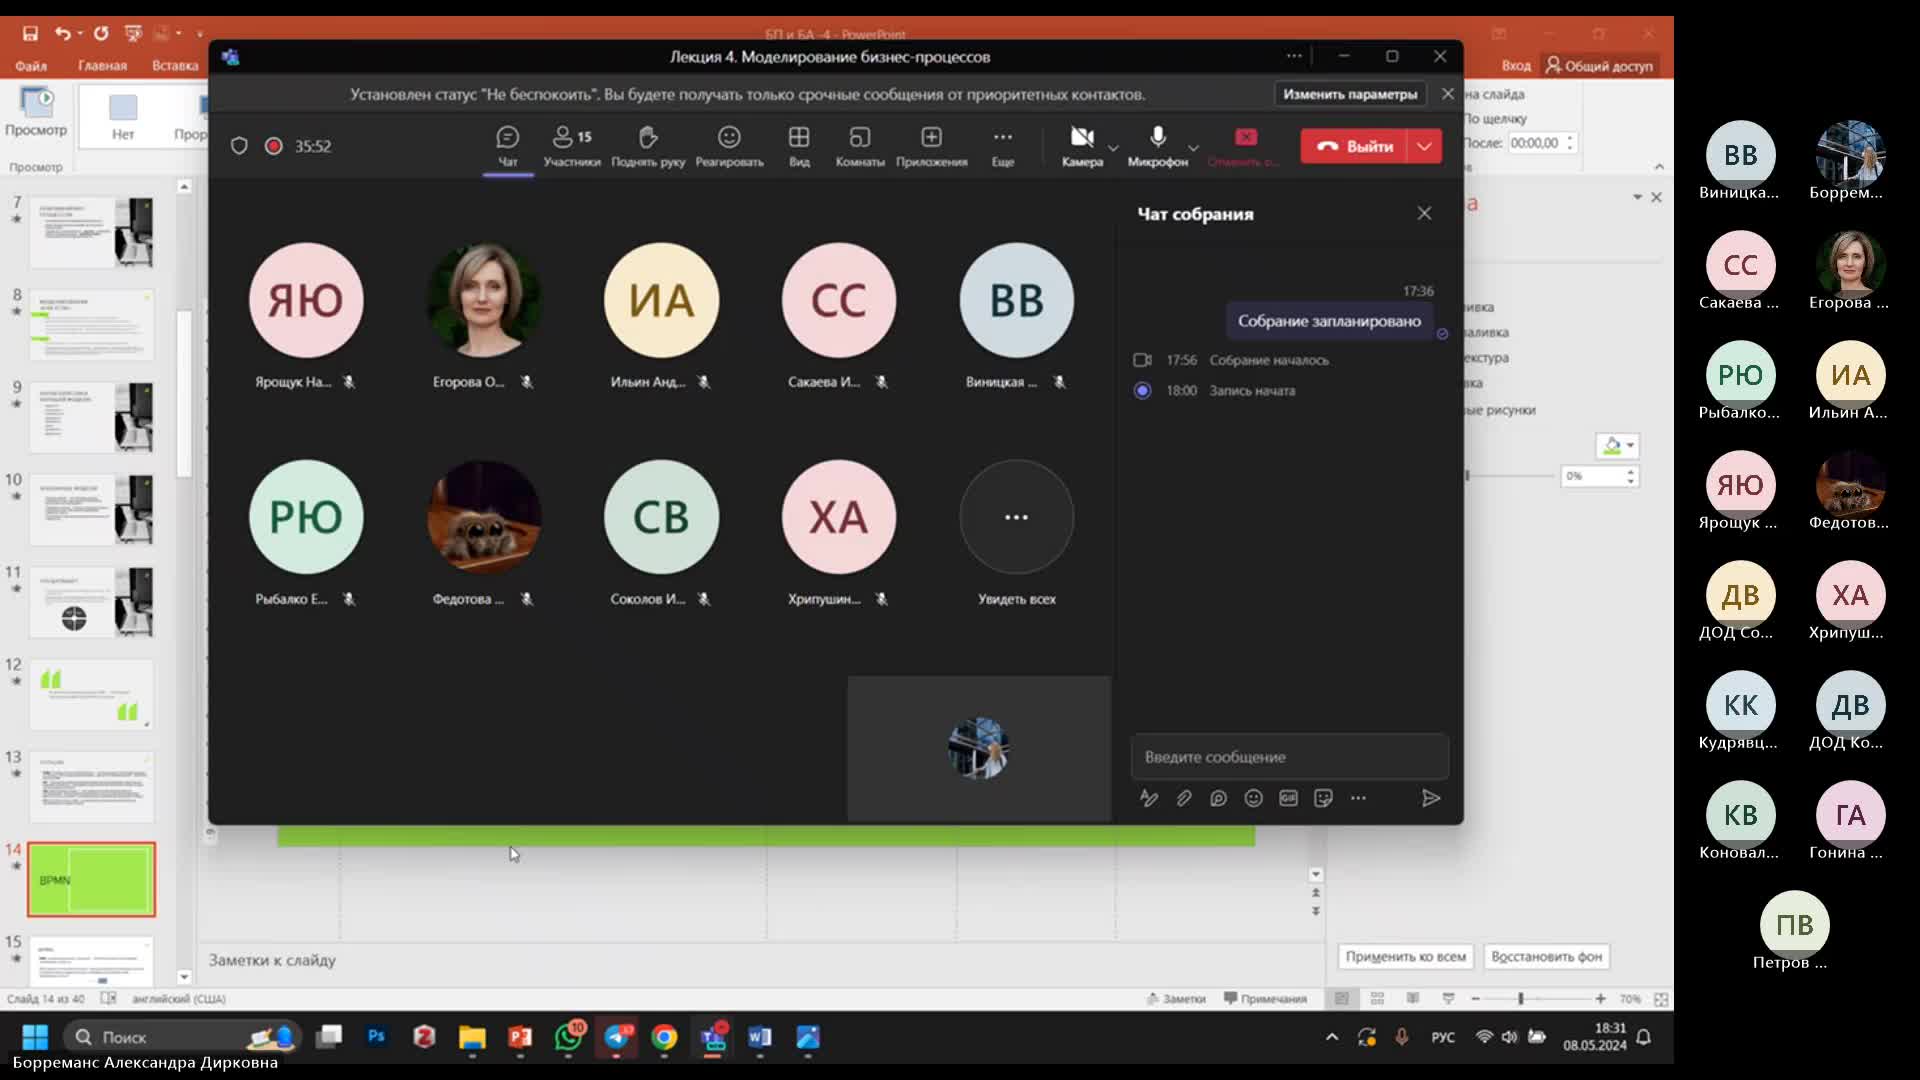Open the Файл tab in PowerPoint

31,66
